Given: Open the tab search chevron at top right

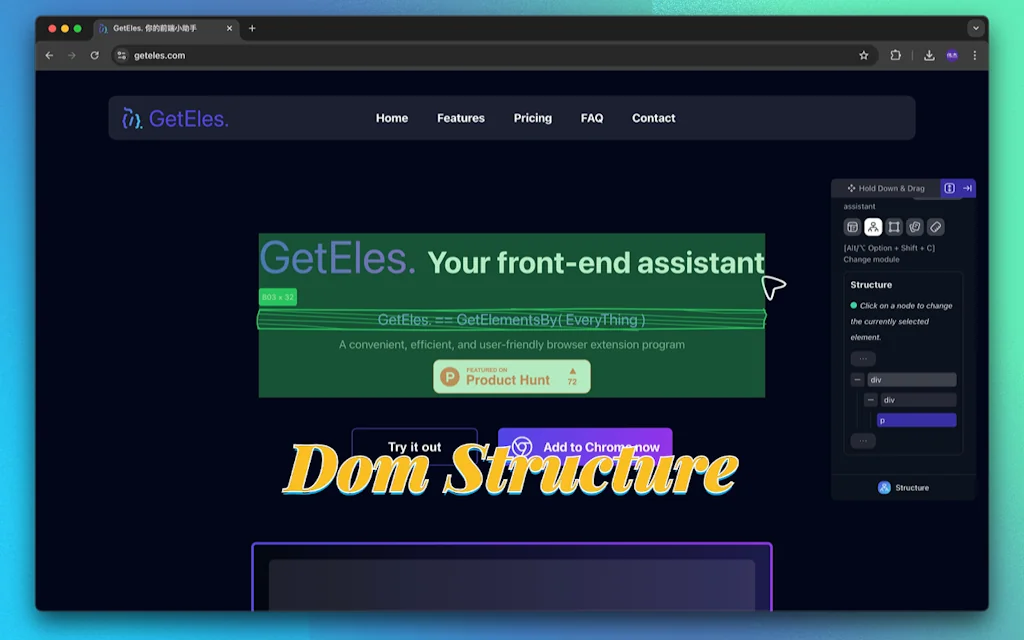Looking at the screenshot, I should click(x=976, y=28).
